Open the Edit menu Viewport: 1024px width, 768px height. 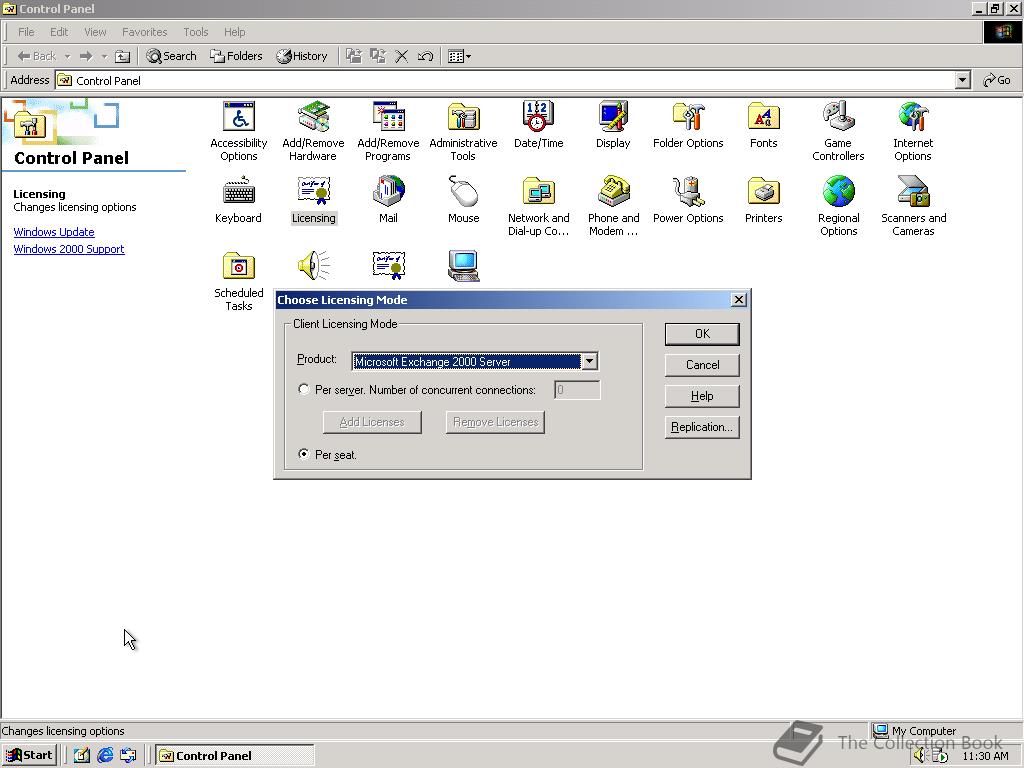(59, 32)
